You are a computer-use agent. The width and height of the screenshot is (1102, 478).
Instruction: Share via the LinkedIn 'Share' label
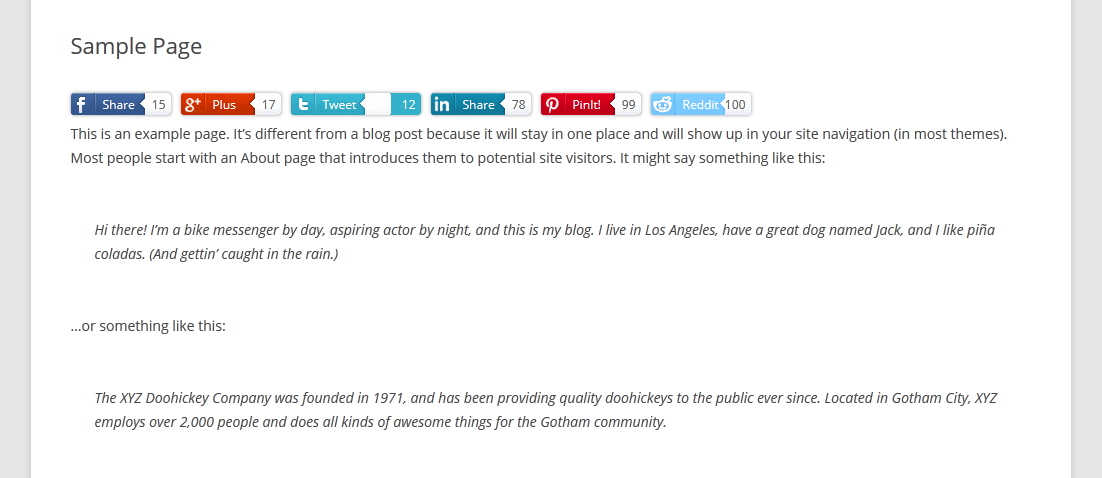coord(479,105)
